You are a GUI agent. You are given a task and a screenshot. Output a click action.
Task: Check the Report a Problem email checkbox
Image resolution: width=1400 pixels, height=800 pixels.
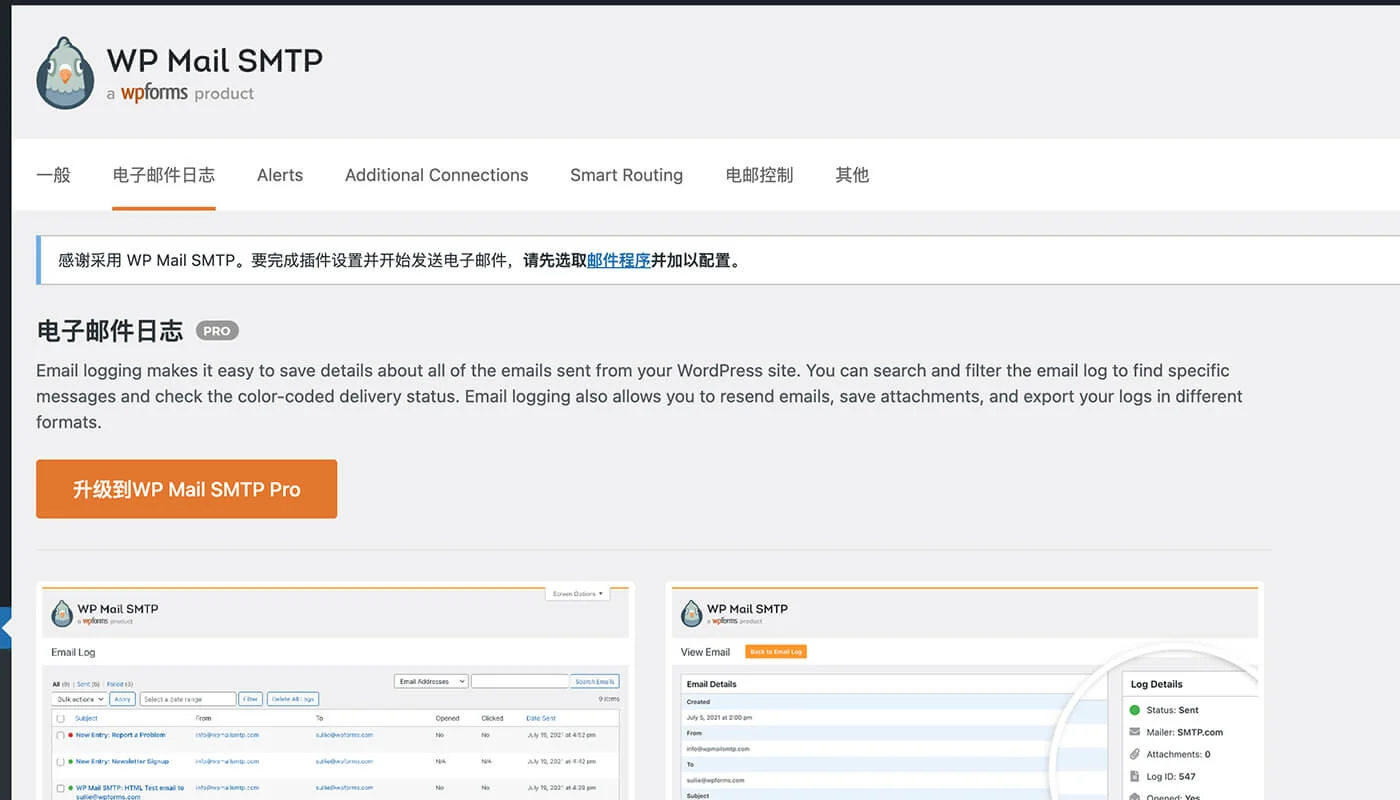60,735
